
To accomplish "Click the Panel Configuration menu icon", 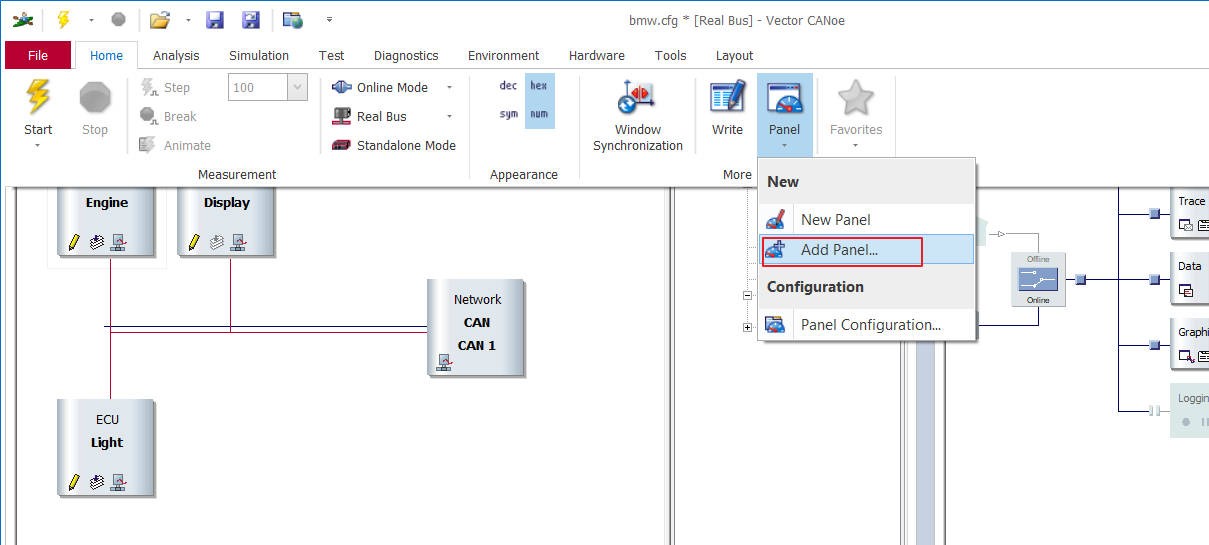I will click(x=775, y=325).
